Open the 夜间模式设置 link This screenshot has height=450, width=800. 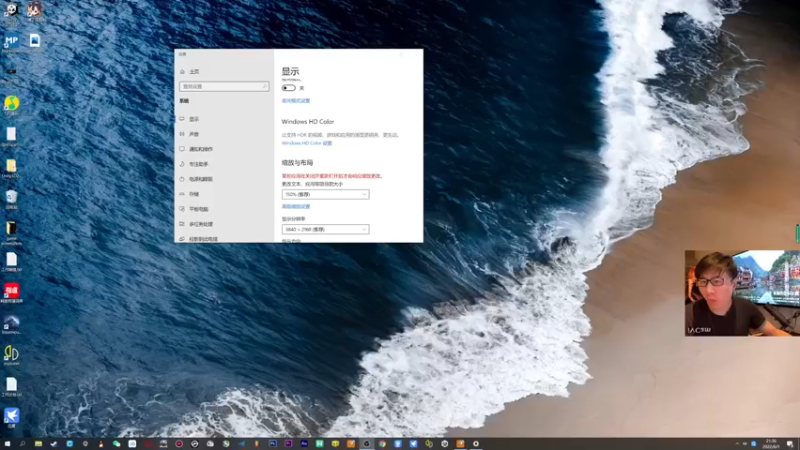[x=296, y=101]
